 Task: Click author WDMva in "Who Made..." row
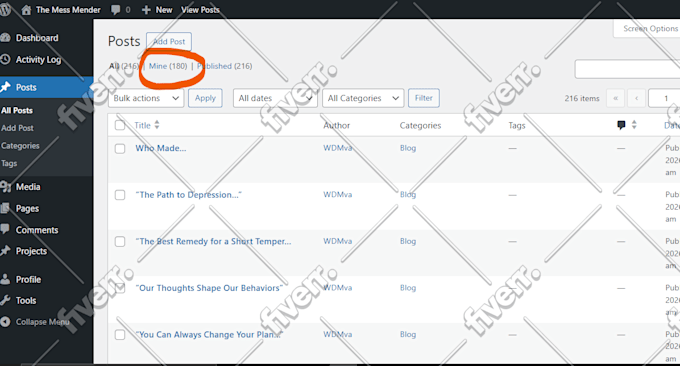(337, 148)
